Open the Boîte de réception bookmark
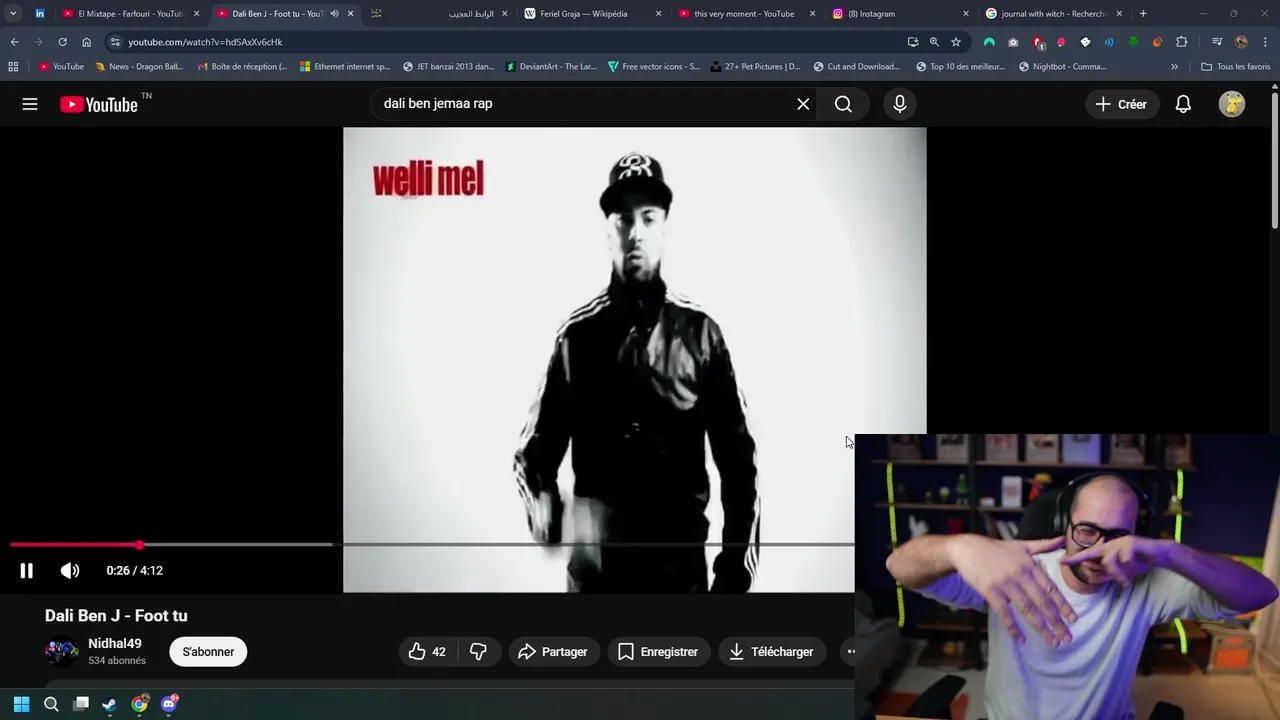The height and width of the screenshot is (720, 1280). point(243,67)
